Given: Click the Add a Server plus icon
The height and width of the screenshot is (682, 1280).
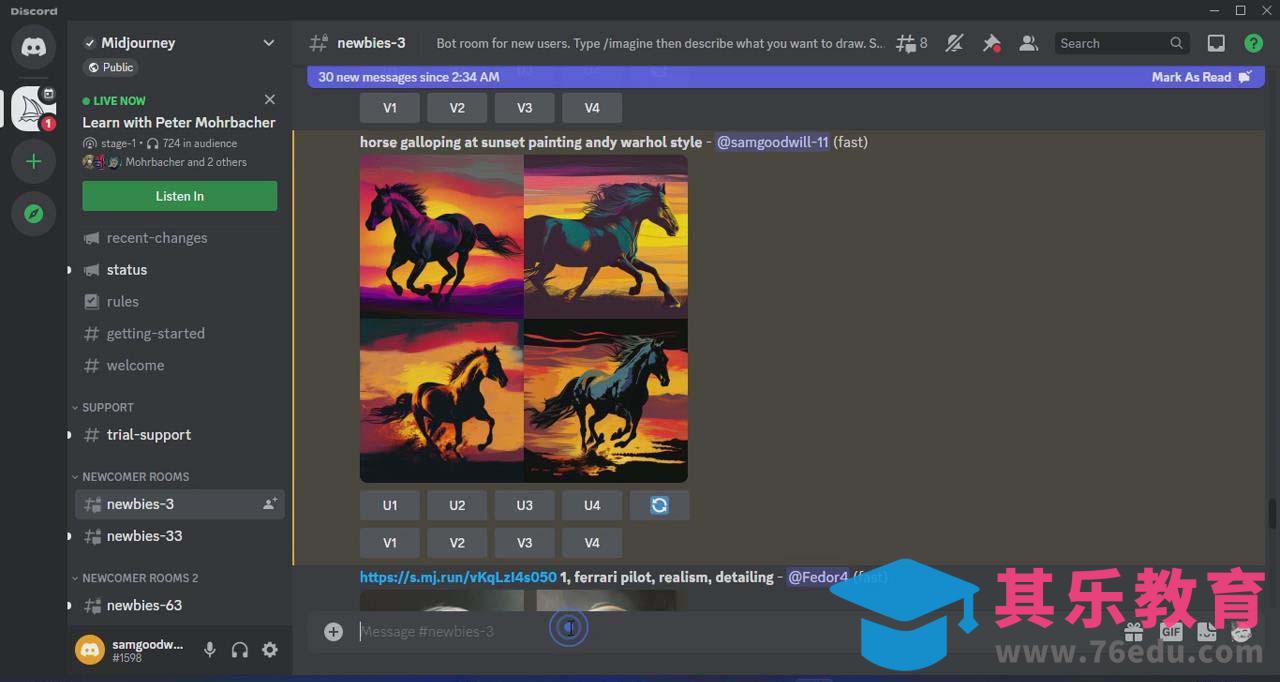Looking at the screenshot, I should point(33,161).
